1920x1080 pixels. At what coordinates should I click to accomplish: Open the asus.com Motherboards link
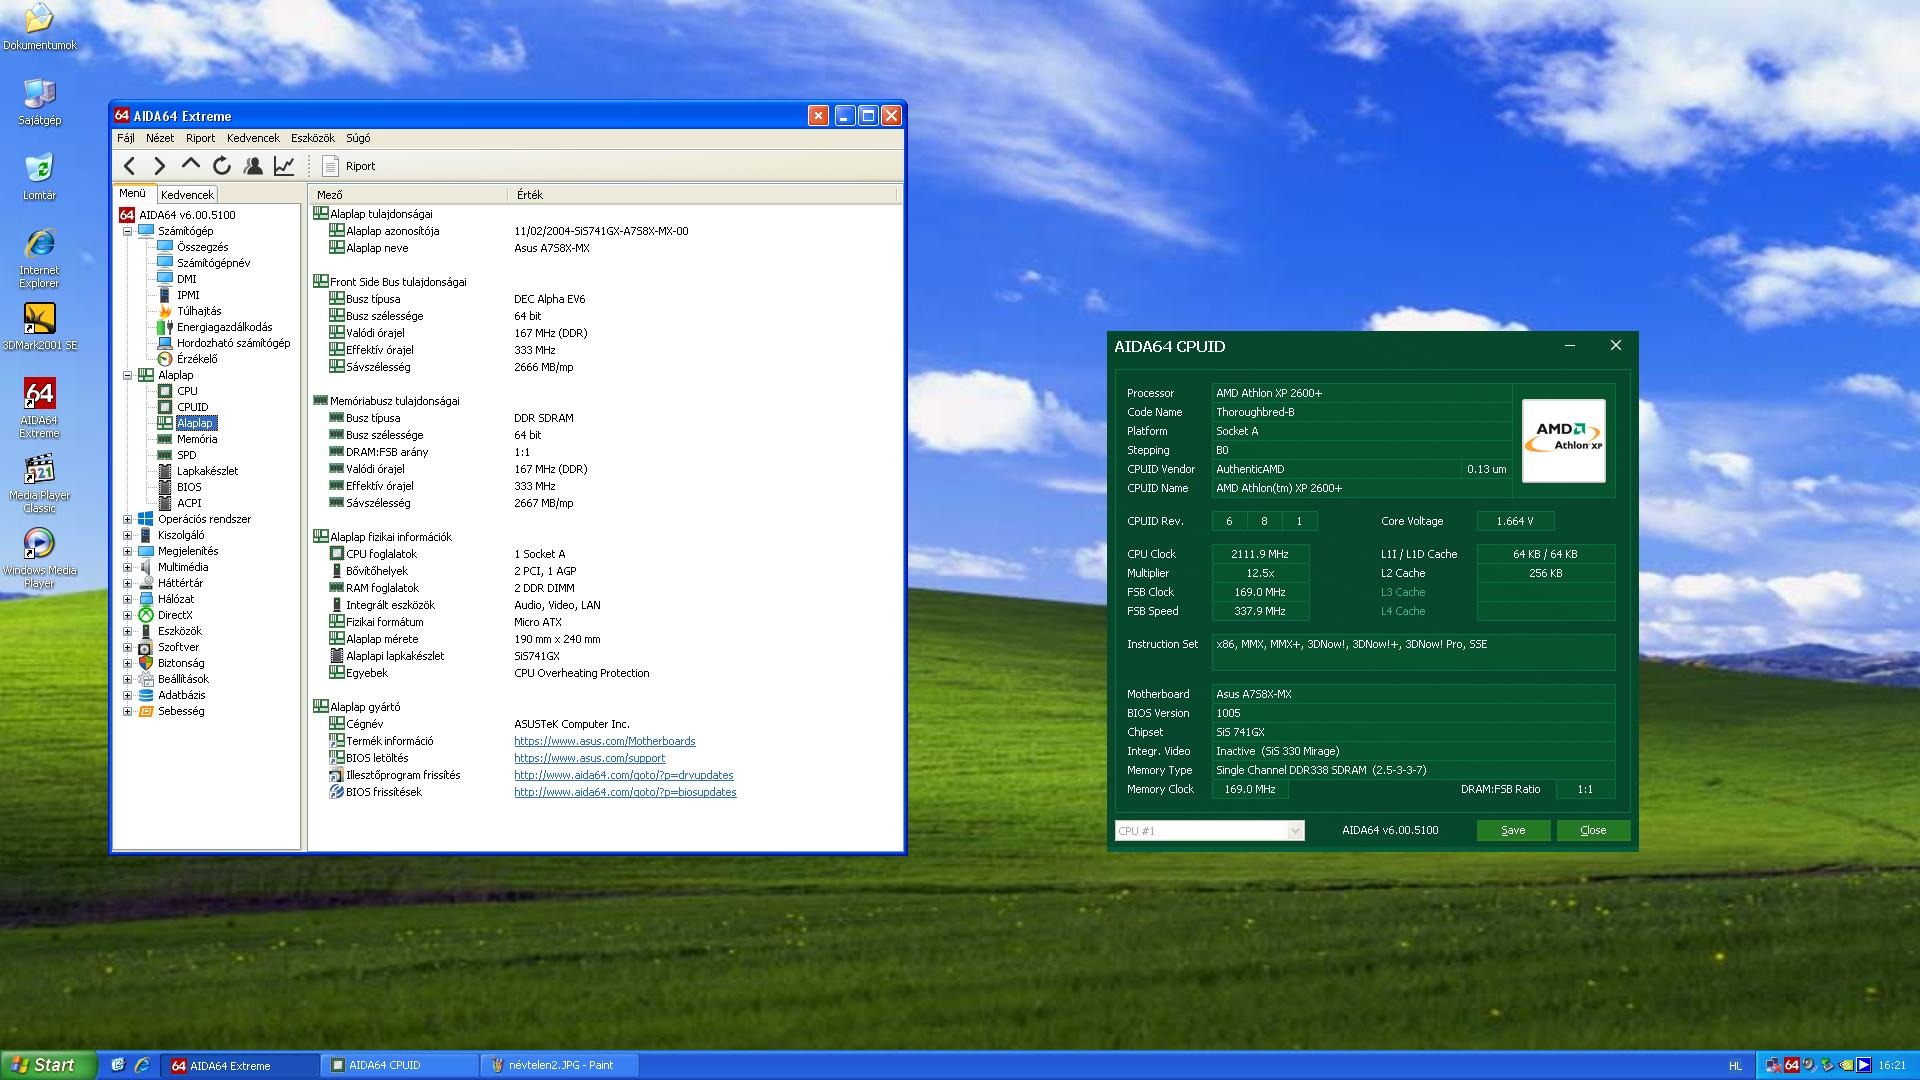604,741
